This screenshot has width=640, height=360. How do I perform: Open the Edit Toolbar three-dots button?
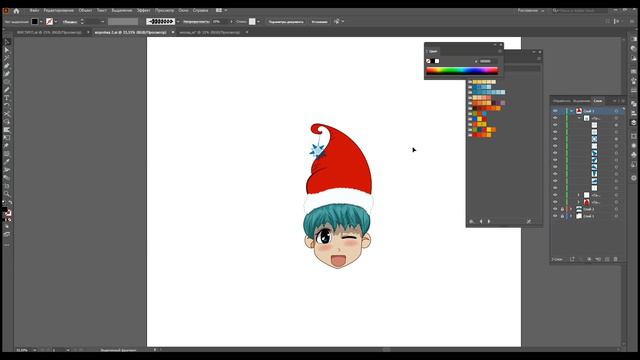pos(7,245)
